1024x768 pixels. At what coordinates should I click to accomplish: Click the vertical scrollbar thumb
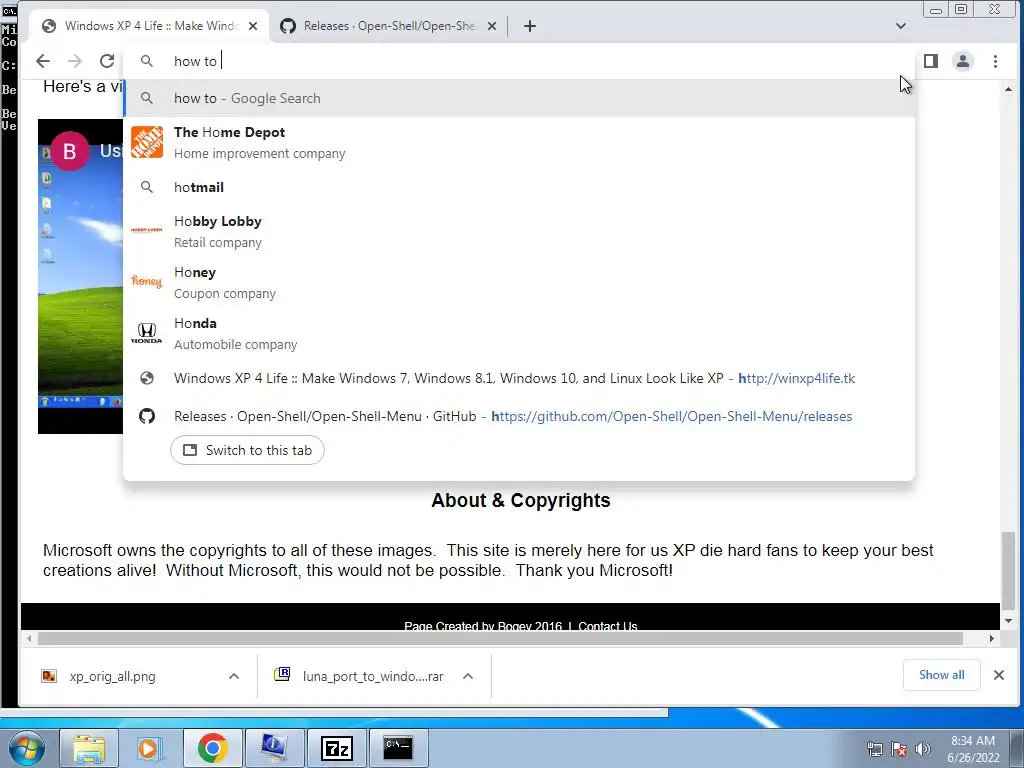click(1009, 569)
